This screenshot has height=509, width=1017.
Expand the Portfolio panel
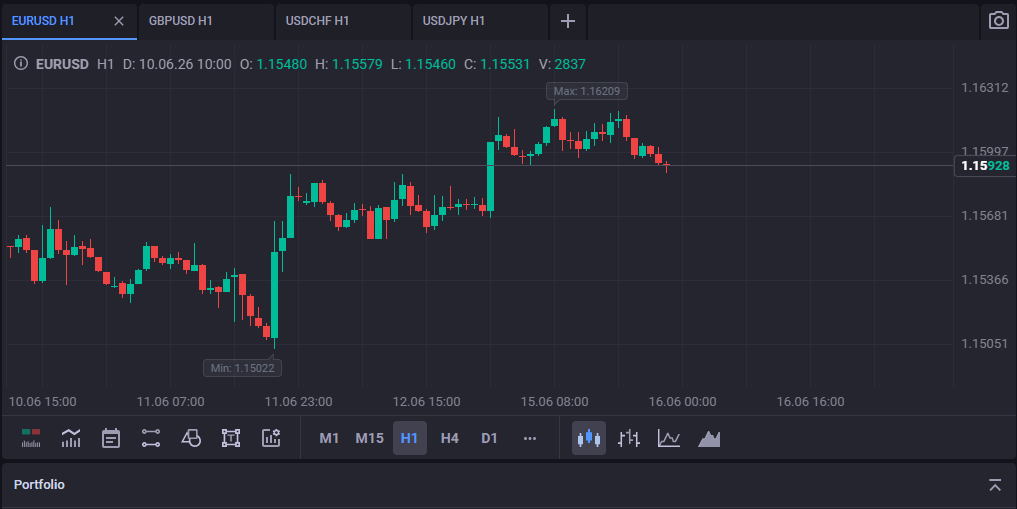click(995, 484)
